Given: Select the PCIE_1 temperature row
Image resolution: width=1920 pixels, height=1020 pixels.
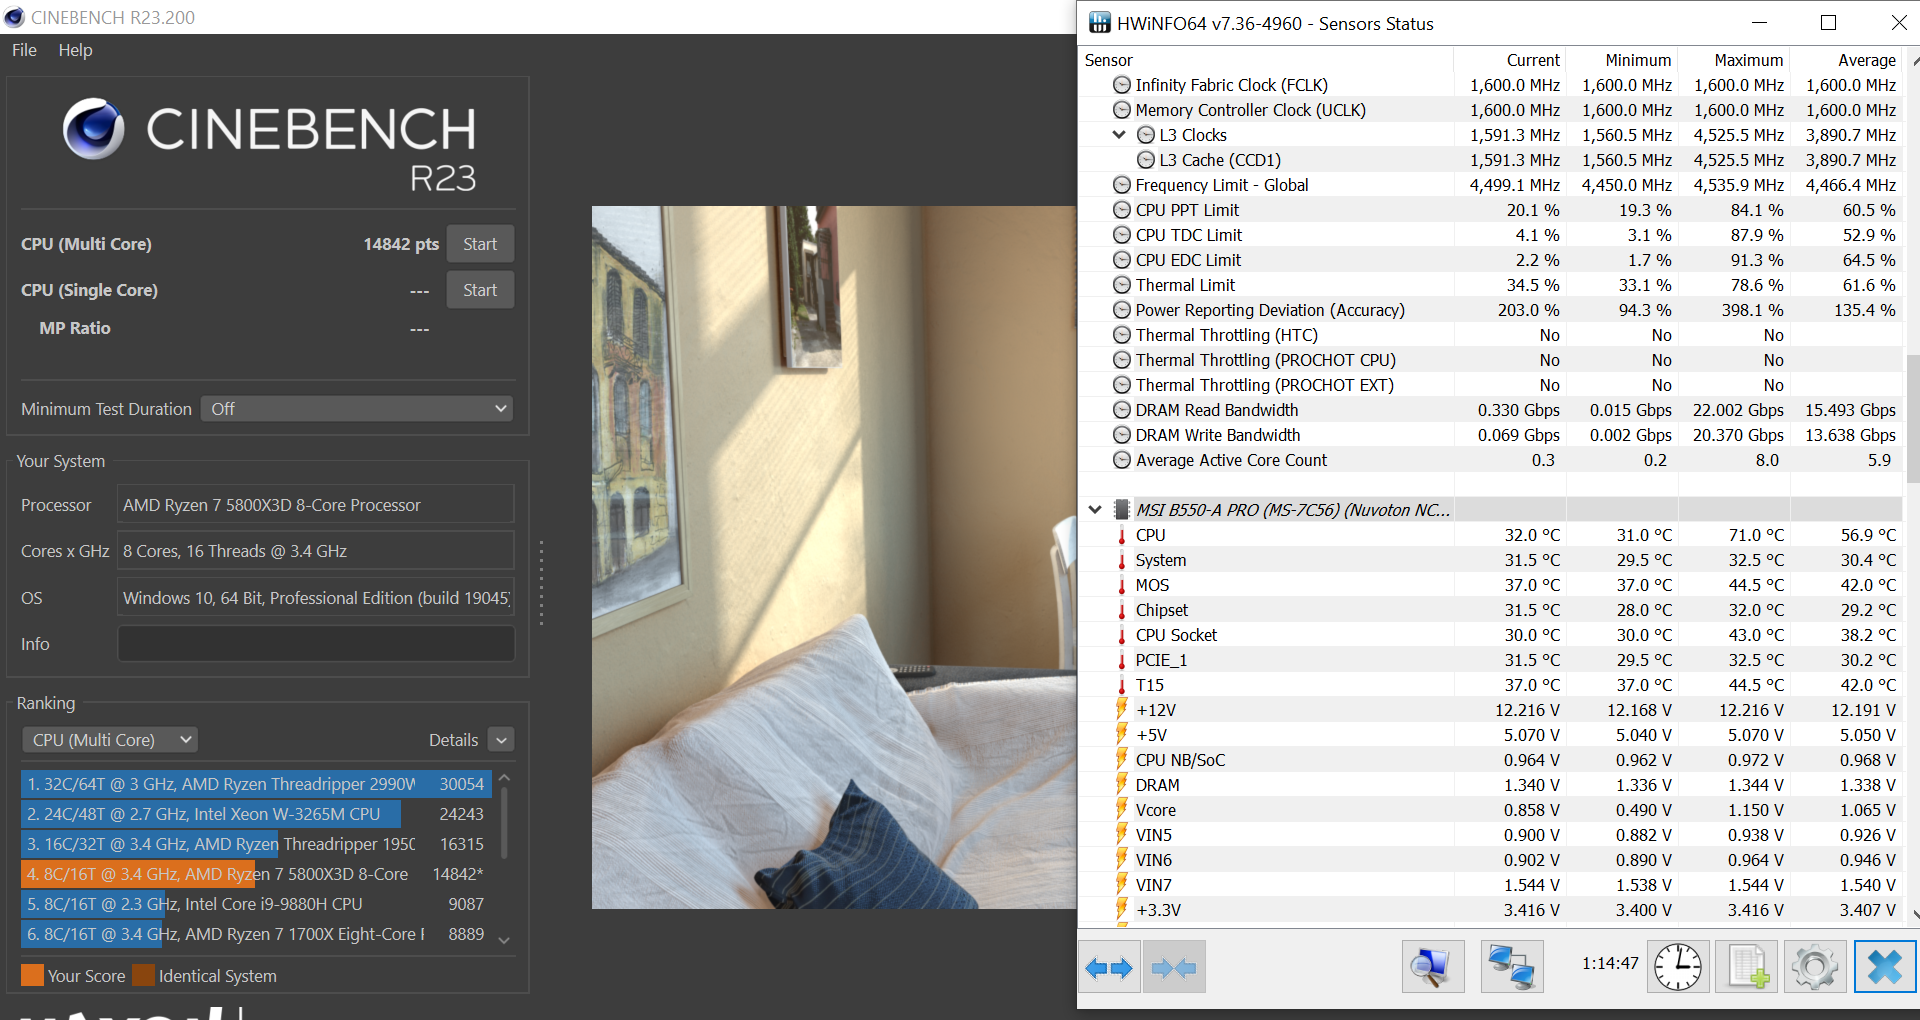Looking at the screenshot, I should [x=1490, y=660].
